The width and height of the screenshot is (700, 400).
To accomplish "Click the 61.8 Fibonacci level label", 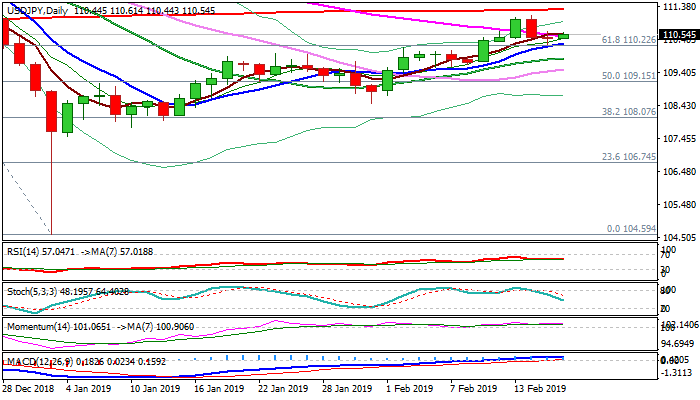I will point(630,39).
